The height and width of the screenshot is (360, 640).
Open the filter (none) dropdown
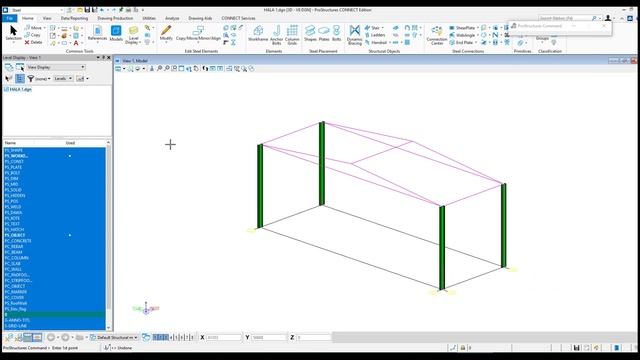pos(43,78)
